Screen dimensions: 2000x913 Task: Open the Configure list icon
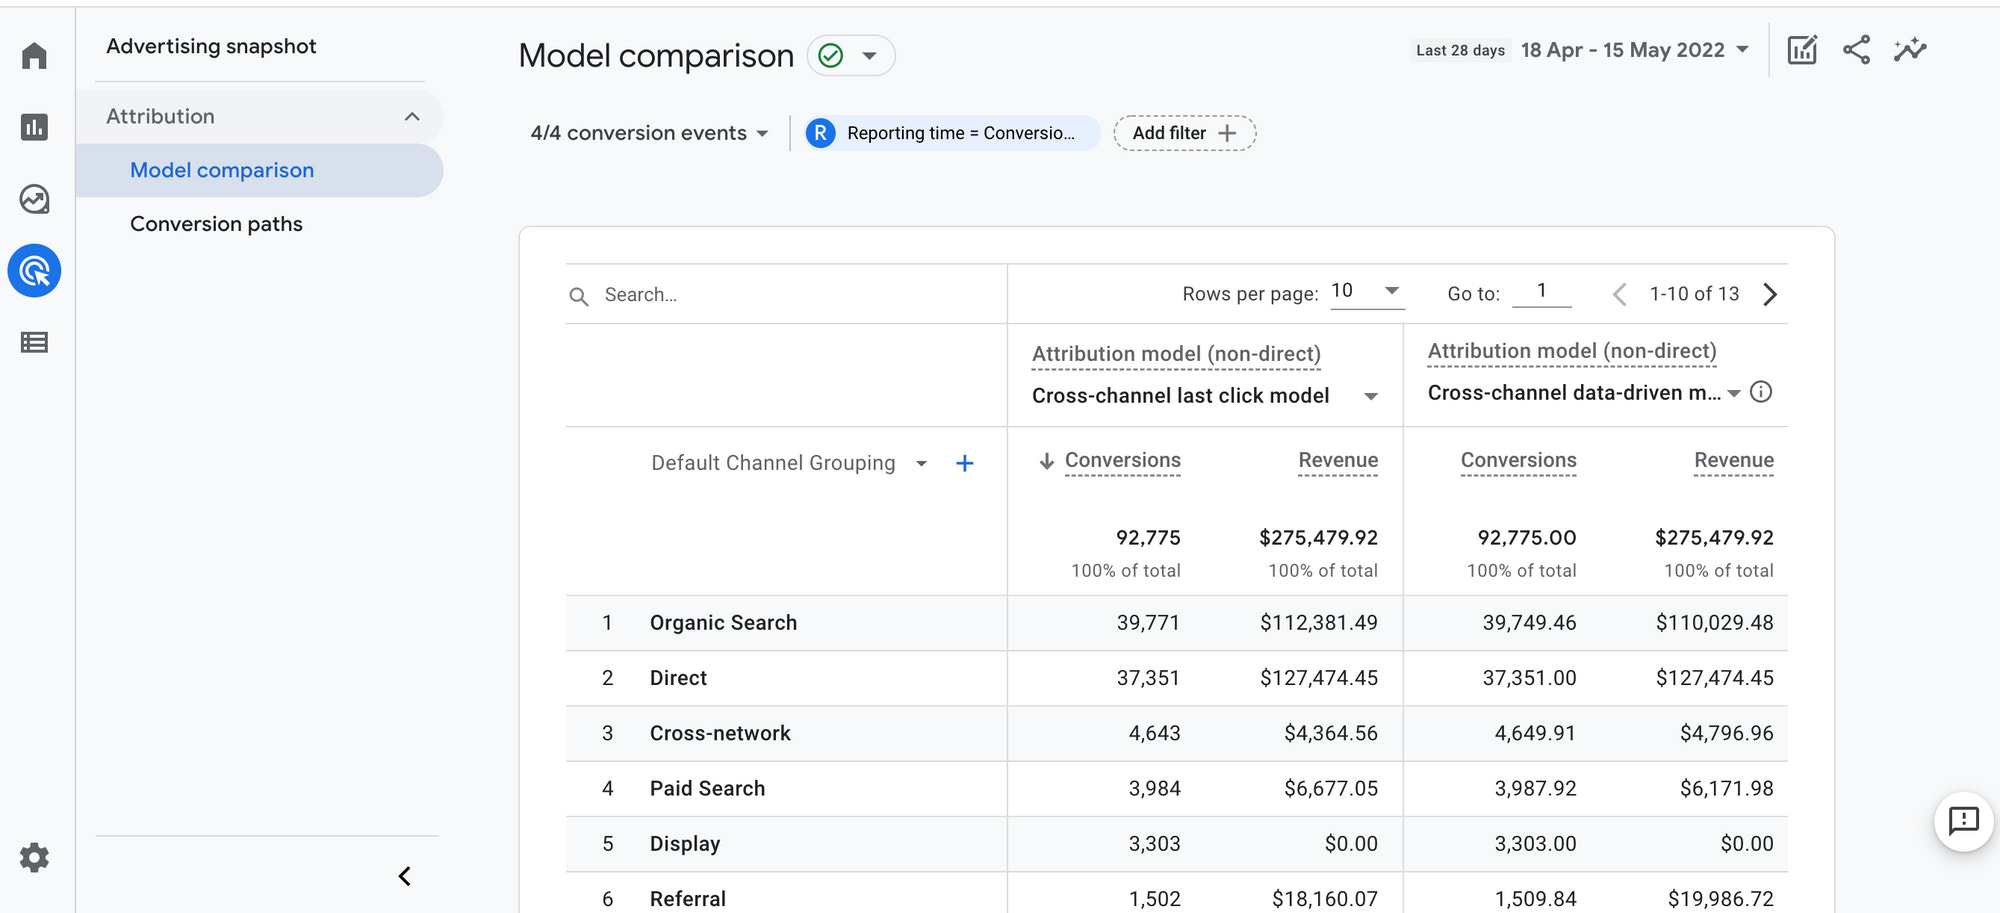pos(34,343)
